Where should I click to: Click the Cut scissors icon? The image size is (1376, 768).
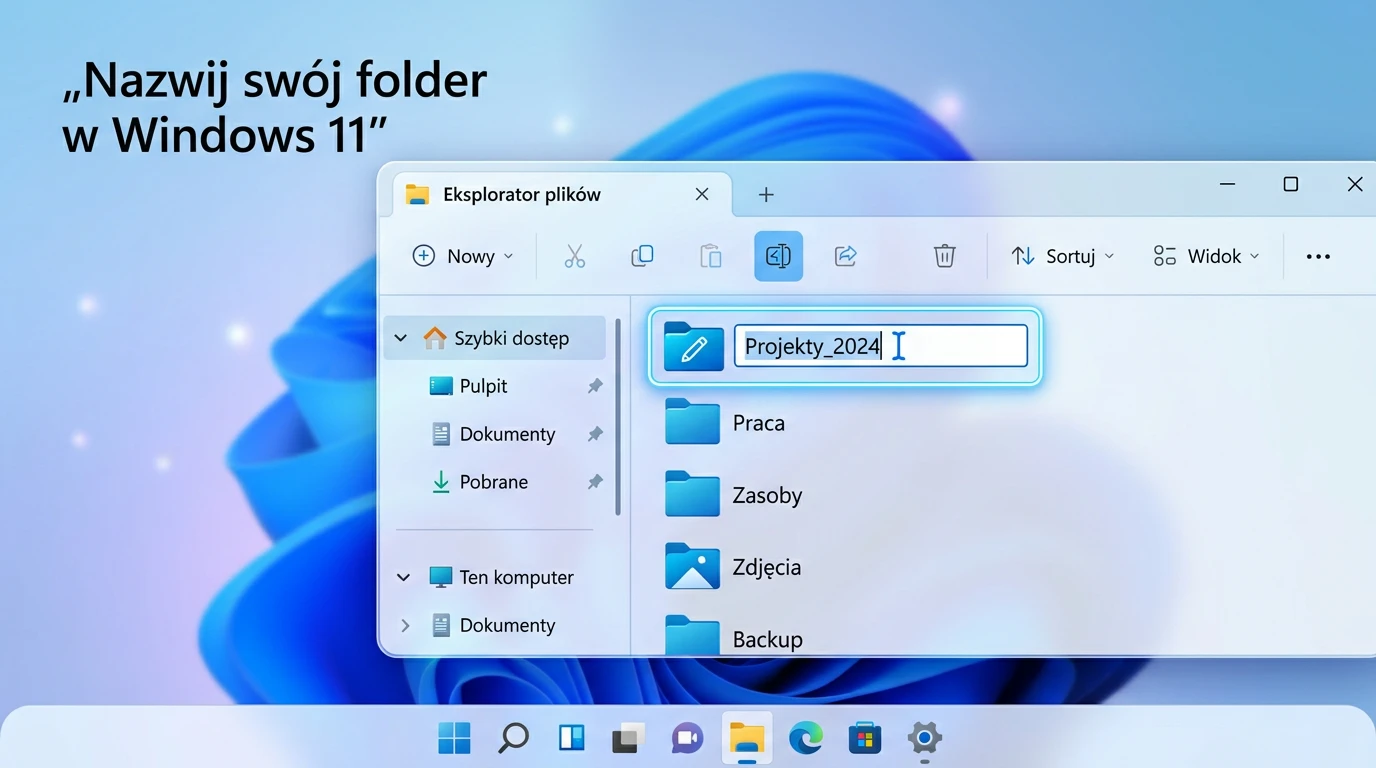click(574, 256)
